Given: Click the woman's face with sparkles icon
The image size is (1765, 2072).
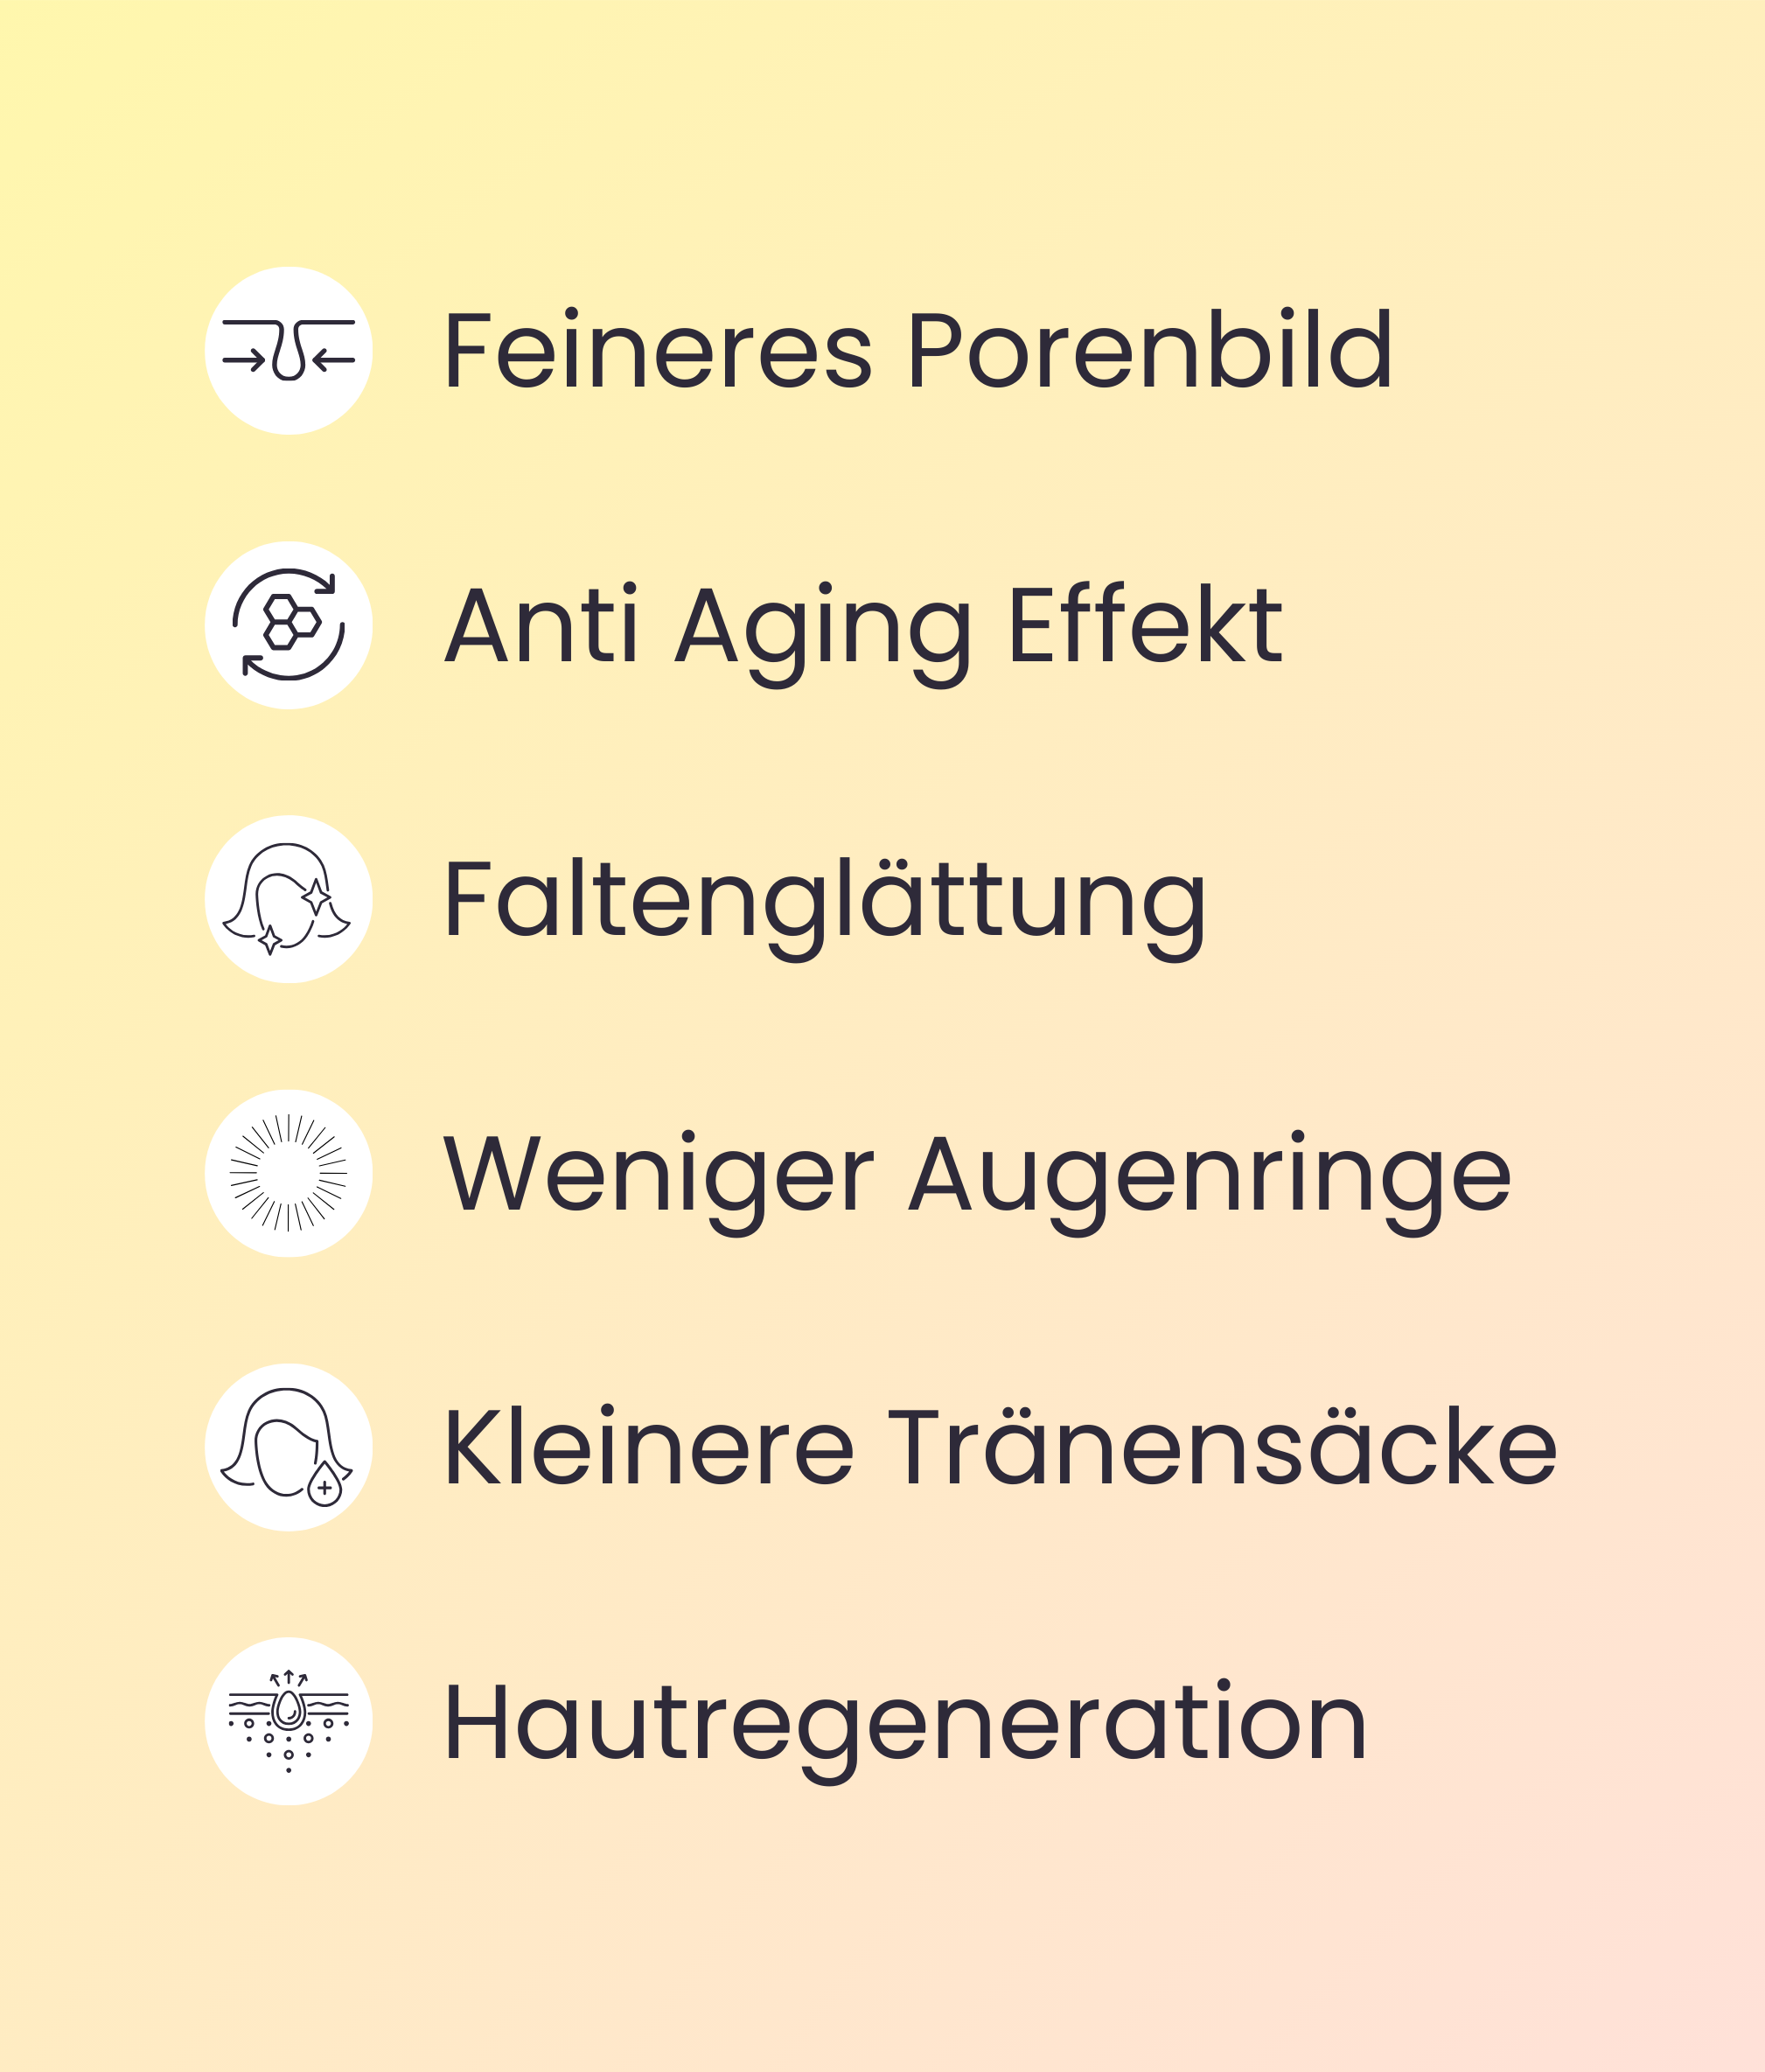Looking at the screenshot, I should 288,899.
